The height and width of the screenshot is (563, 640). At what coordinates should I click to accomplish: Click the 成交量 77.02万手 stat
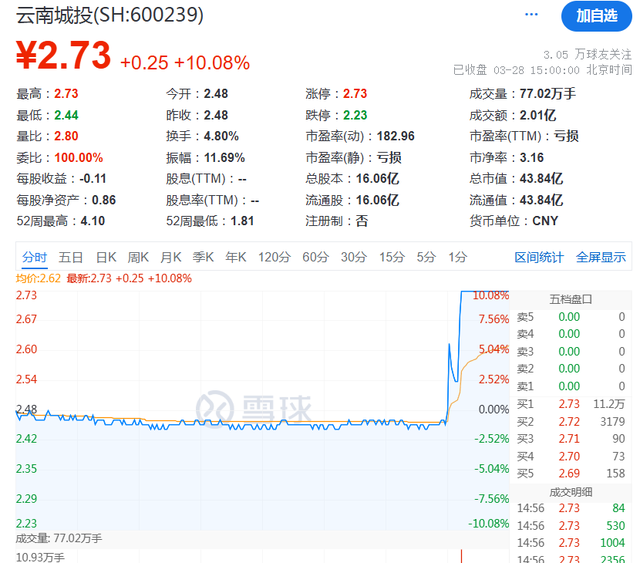522,94
